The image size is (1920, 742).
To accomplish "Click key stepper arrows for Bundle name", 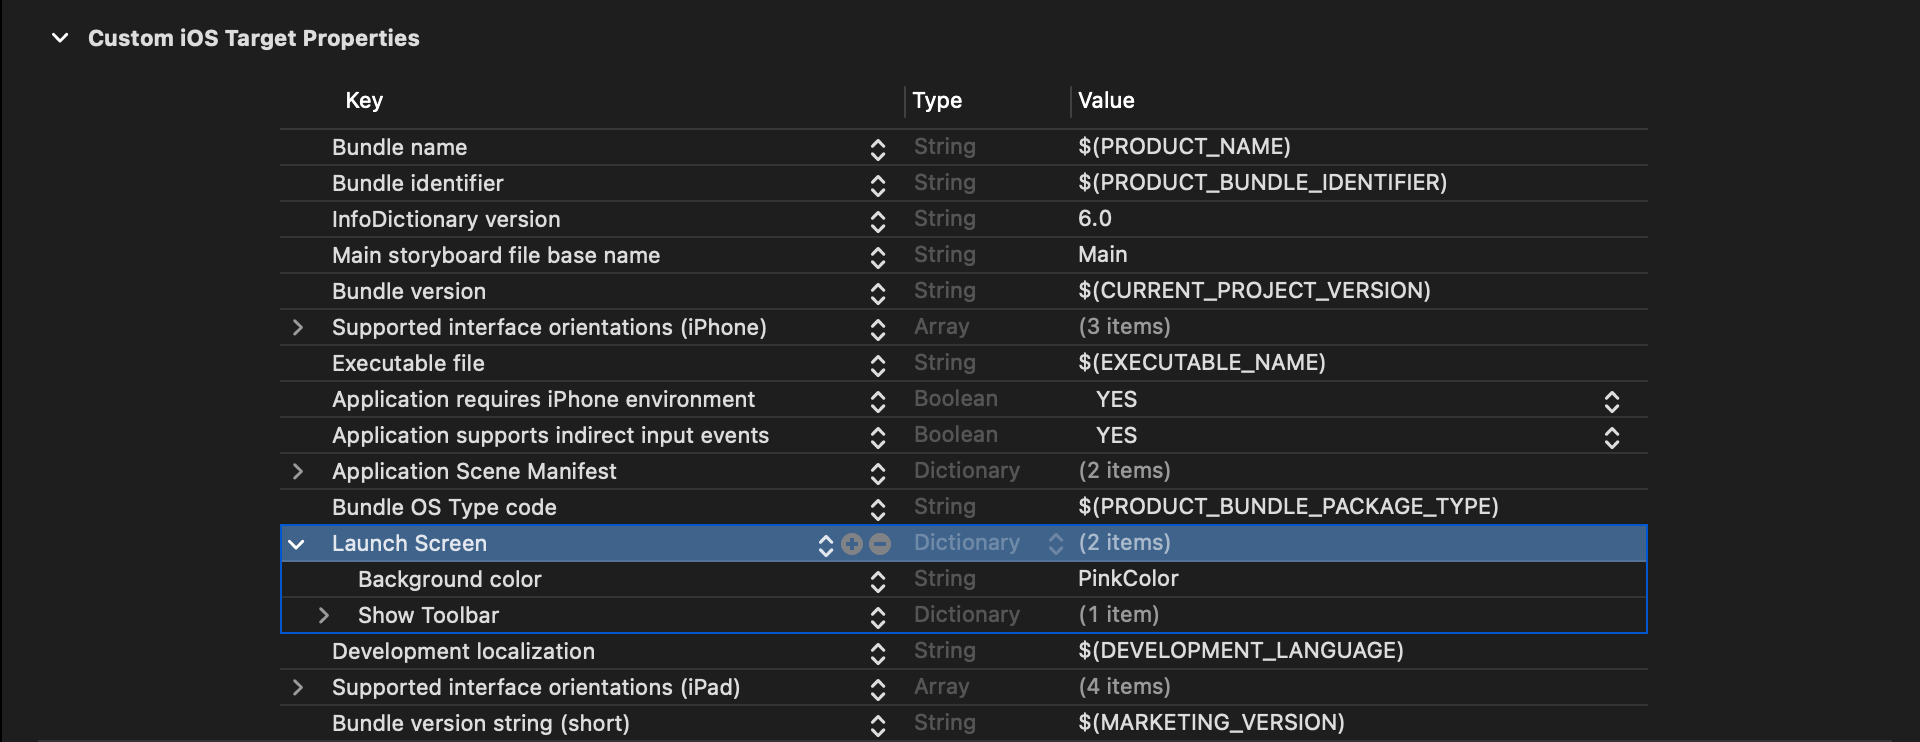I will point(878,149).
